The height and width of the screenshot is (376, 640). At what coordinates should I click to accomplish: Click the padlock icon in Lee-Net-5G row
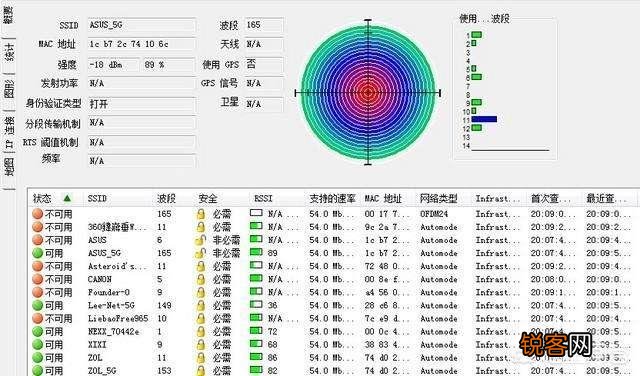click(x=200, y=305)
